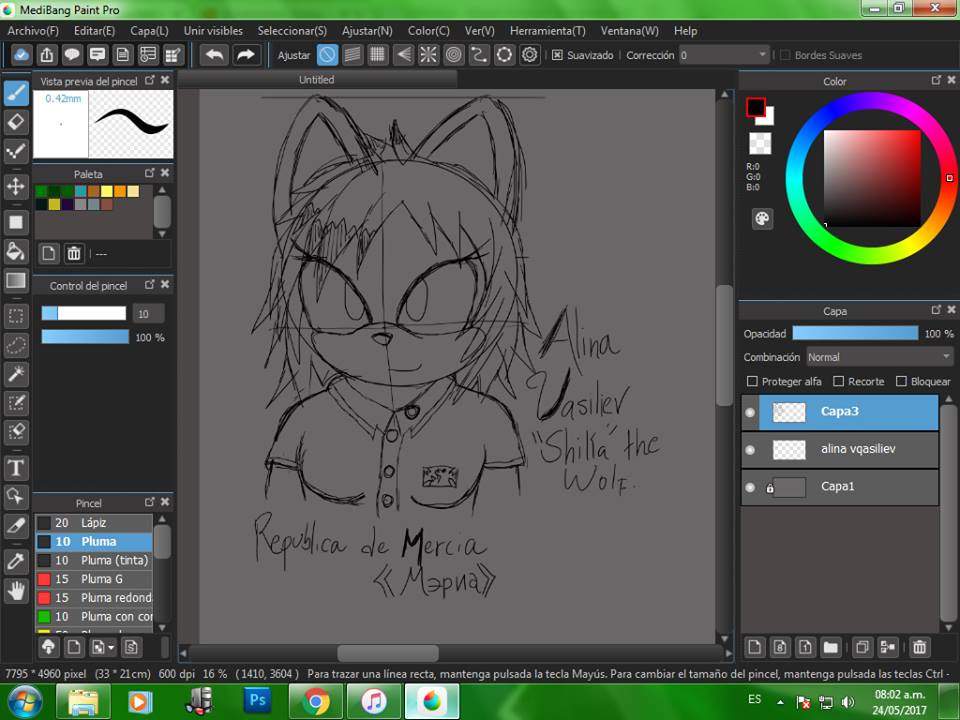The image size is (960, 720).
Task: Hide the alina vqasiliev layer
Action: click(750, 450)
